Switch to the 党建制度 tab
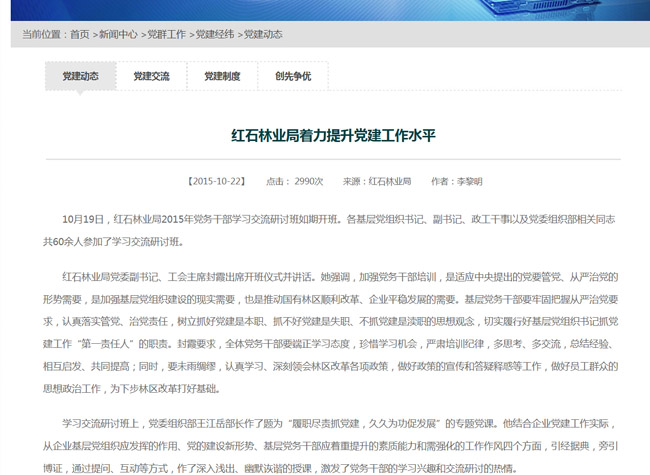This screenshot has width=650, height=475. pyautogui.click(x=223, y=76)
